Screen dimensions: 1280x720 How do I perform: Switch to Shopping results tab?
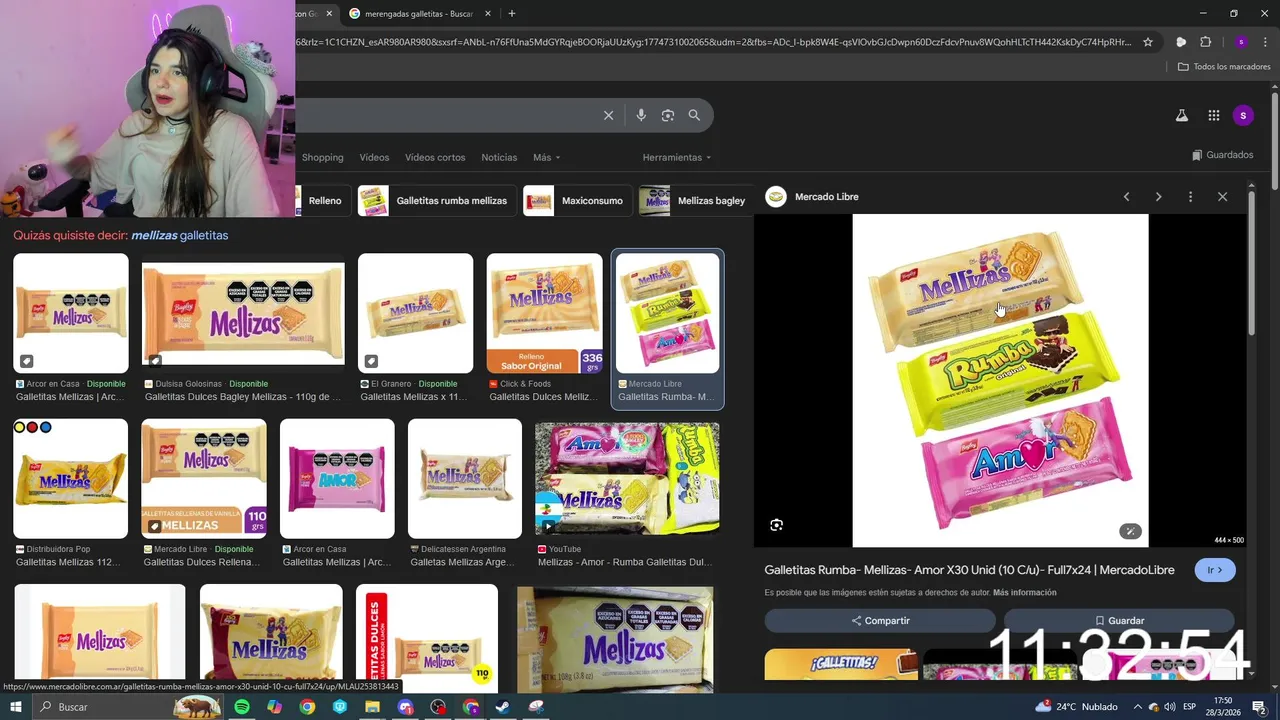(322, 157)
